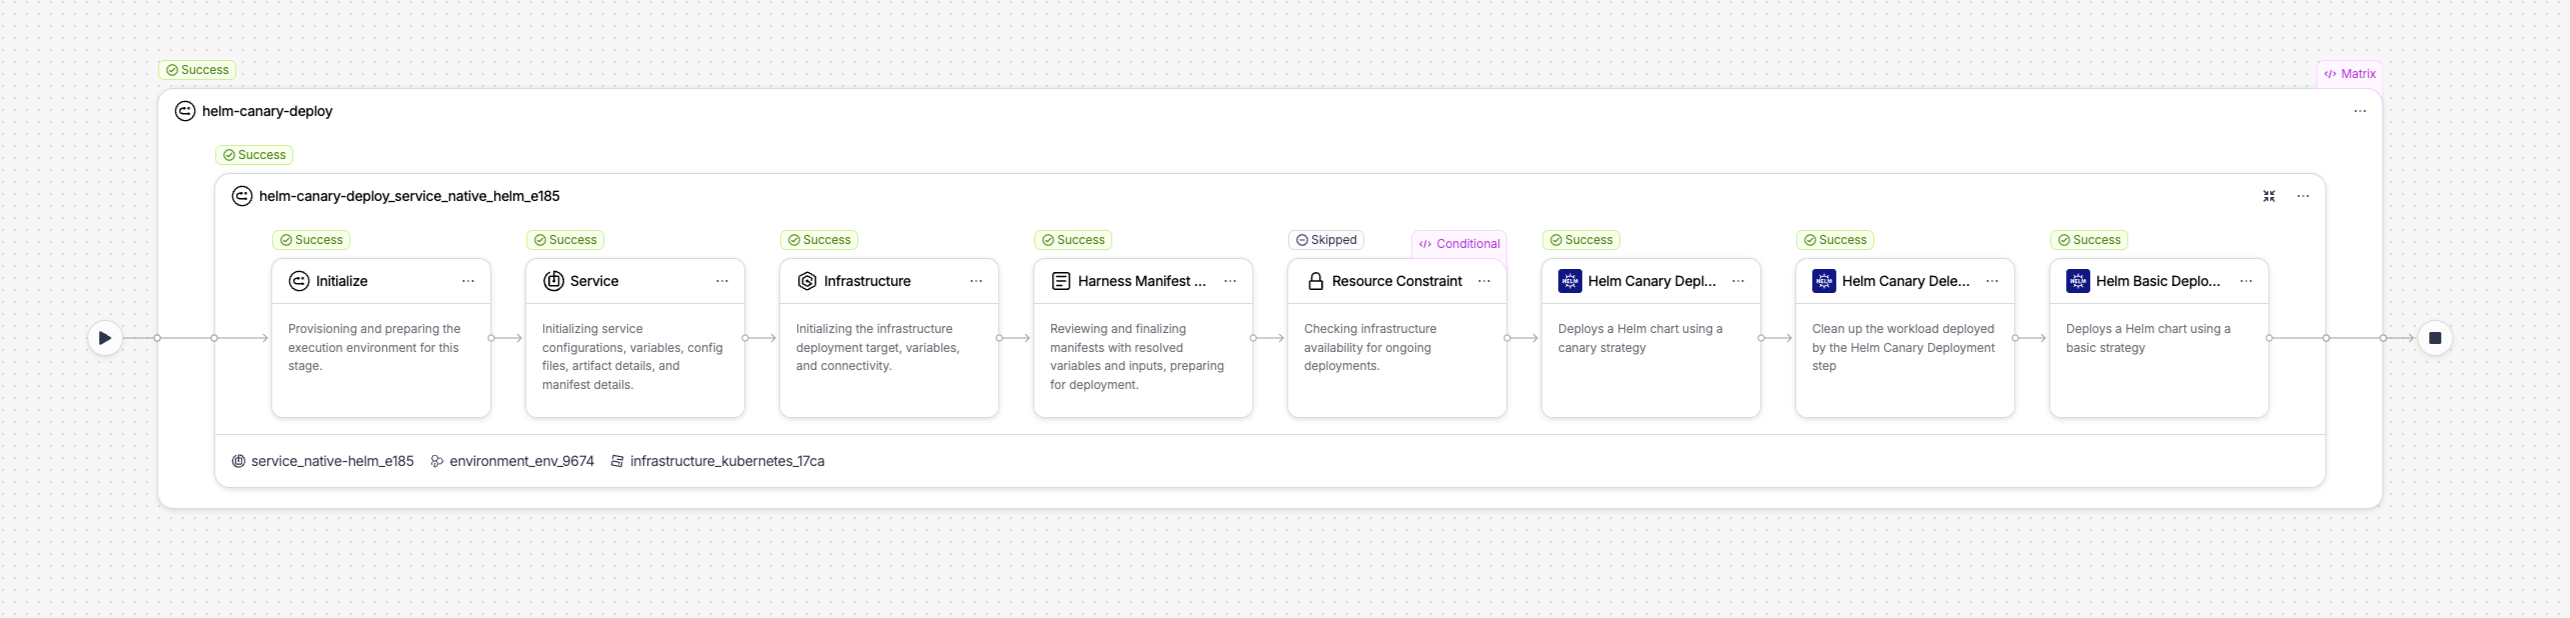This screenshot has height=618, width=2570.
Task: Click the Infrastructure step icon
Action: tap(807, 281)
